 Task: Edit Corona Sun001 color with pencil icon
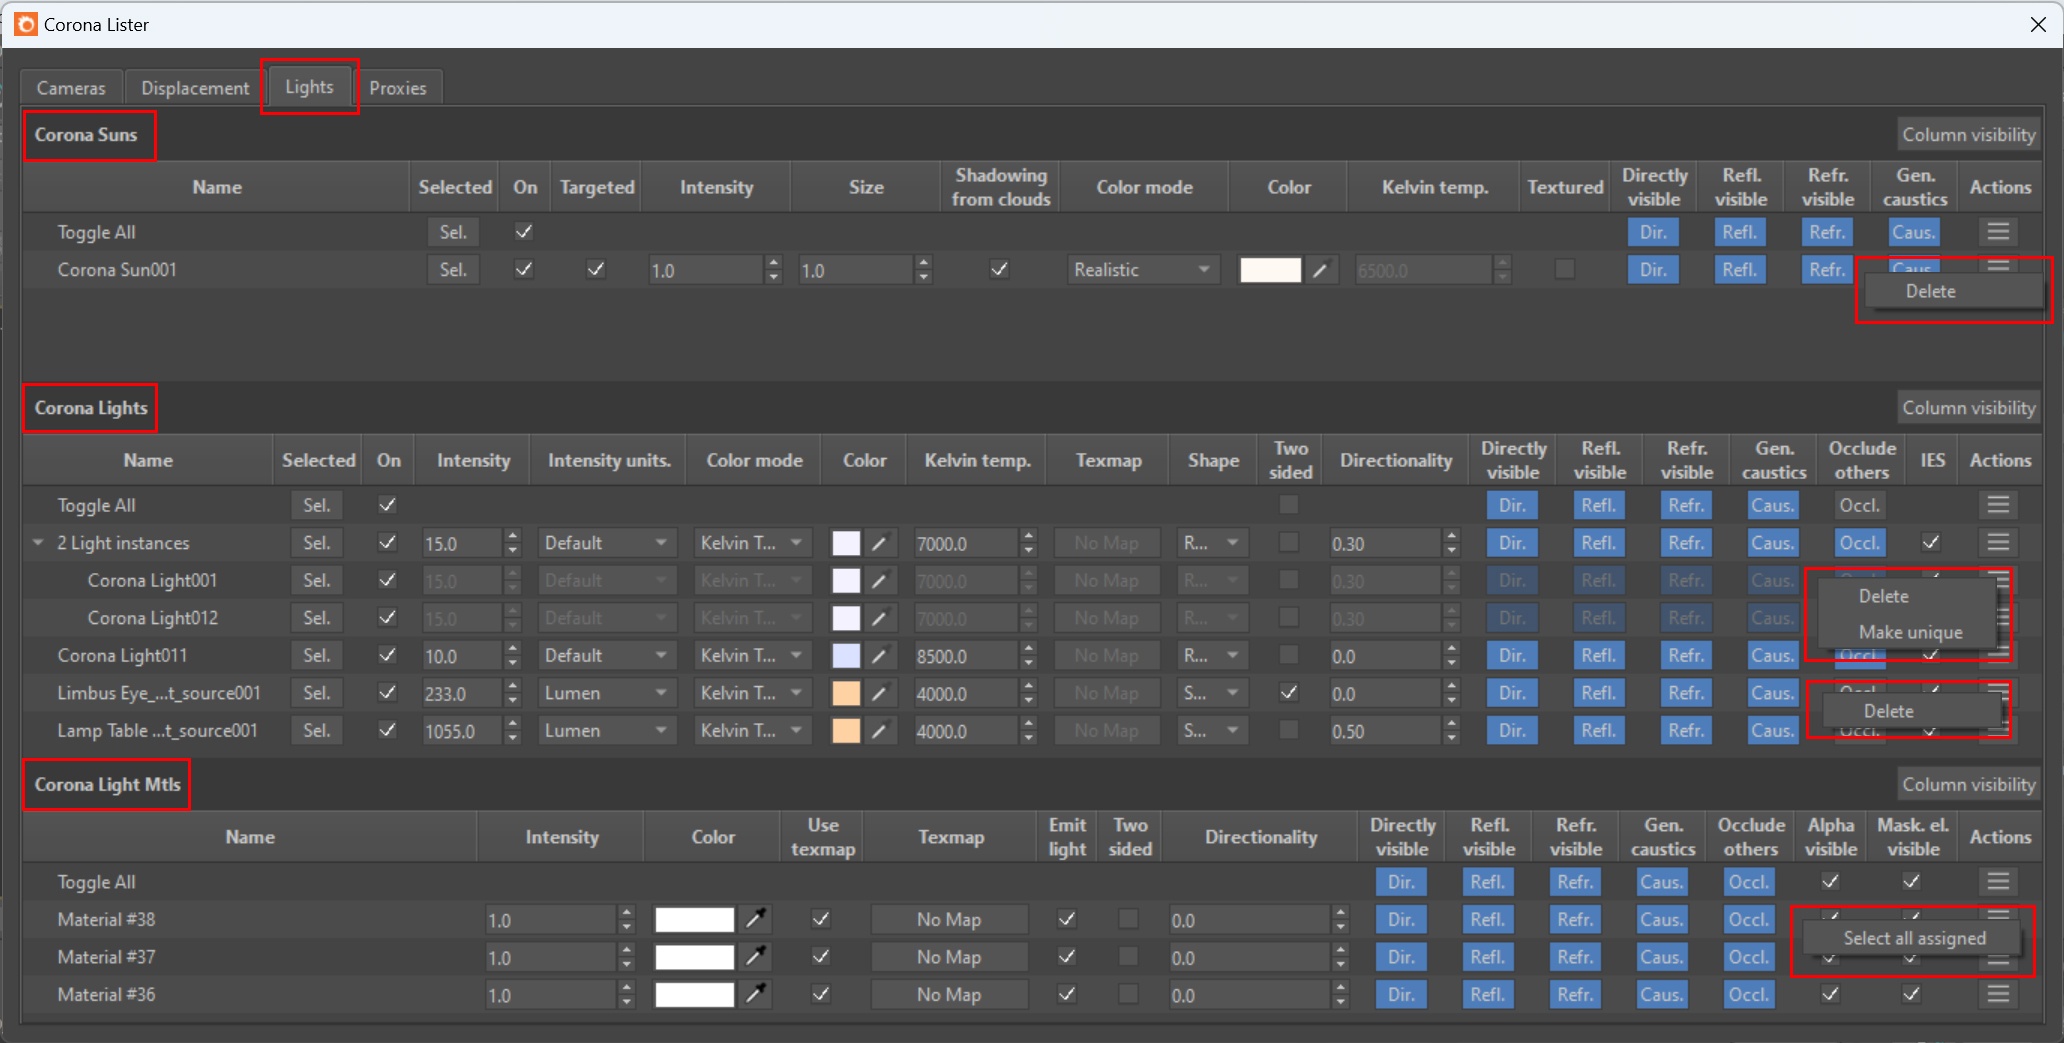[1320, 270]
